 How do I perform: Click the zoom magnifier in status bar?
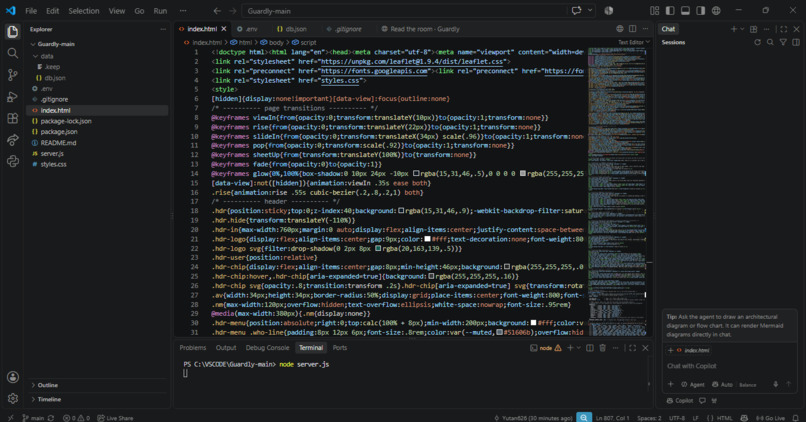point(584,417)
